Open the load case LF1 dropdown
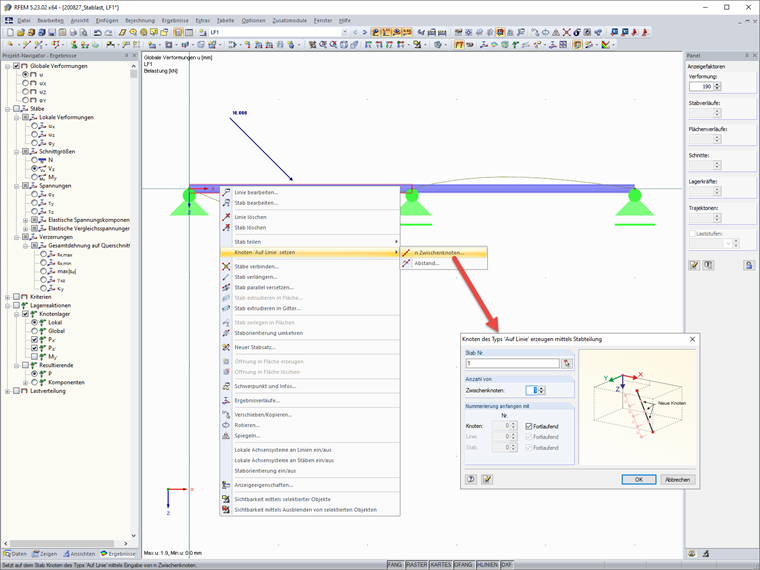Viewport: 760px width, 570px height. 345,32
